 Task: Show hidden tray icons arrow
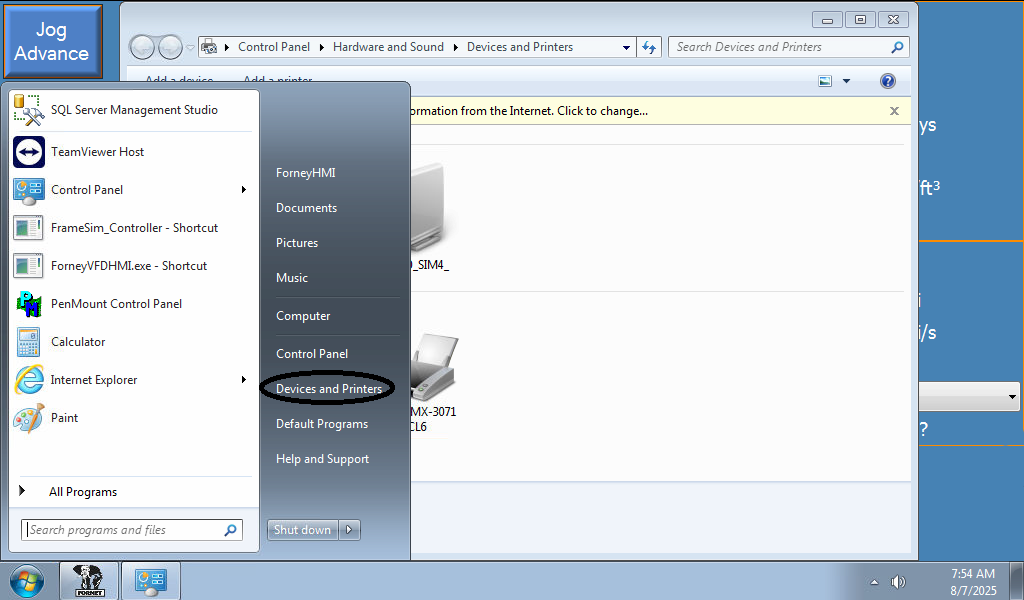pyautogui.click(x=874, y=582)
